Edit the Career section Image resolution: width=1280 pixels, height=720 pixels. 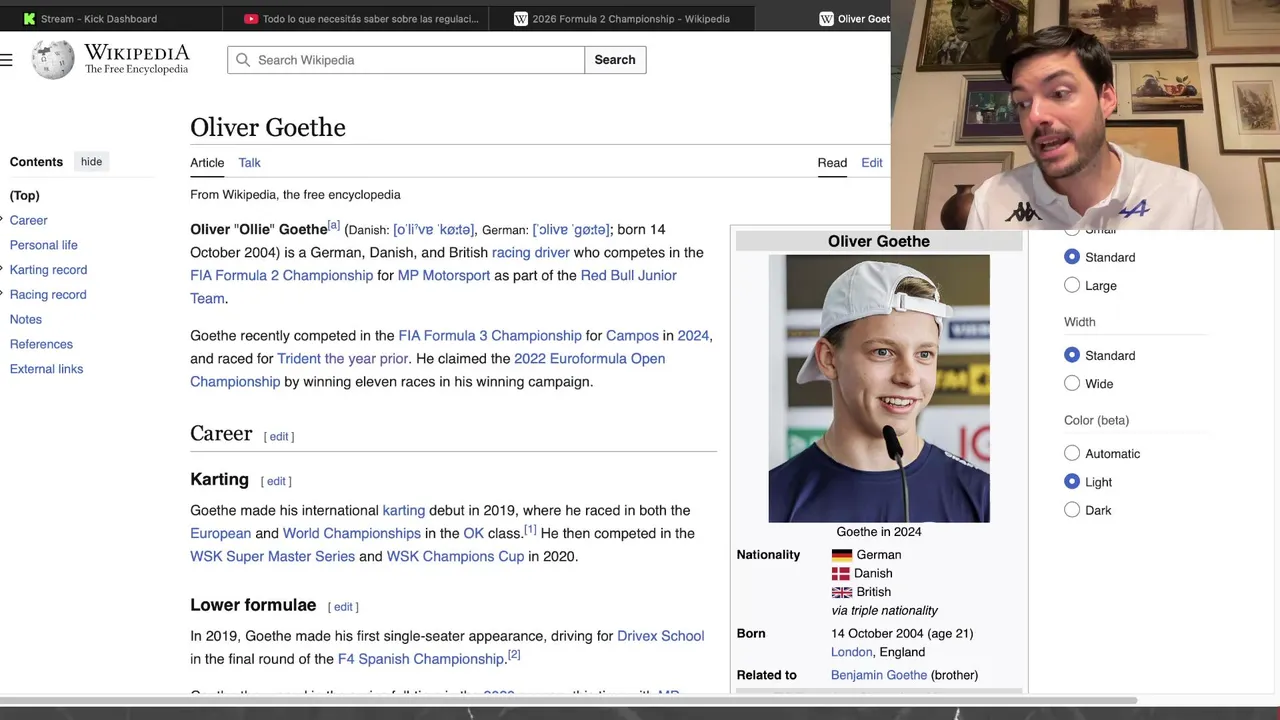coord(279,437)
